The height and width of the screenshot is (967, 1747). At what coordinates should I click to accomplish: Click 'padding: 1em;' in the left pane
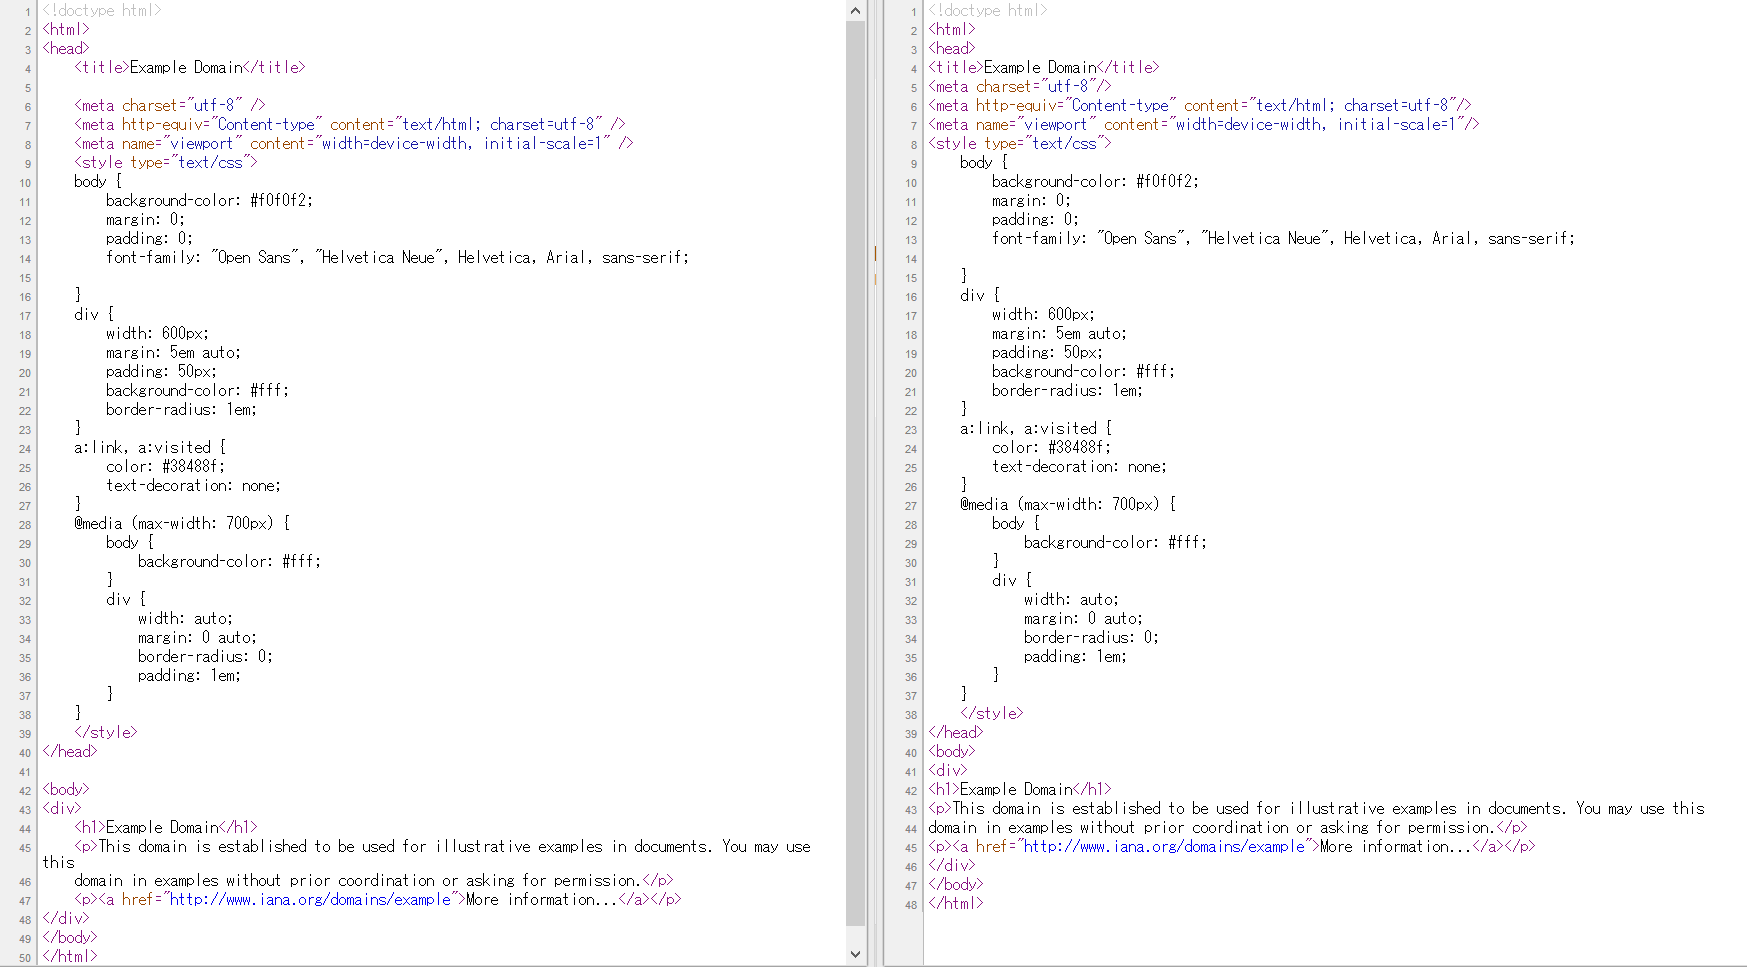(190, 676)
